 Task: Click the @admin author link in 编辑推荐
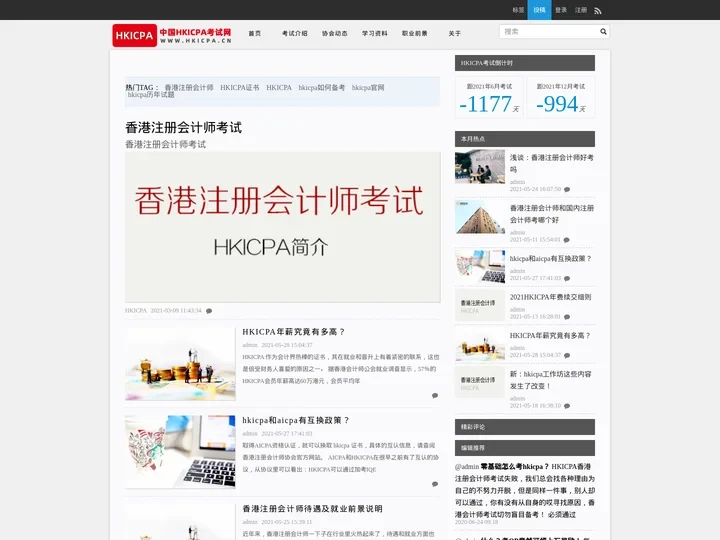coord(467,467)
